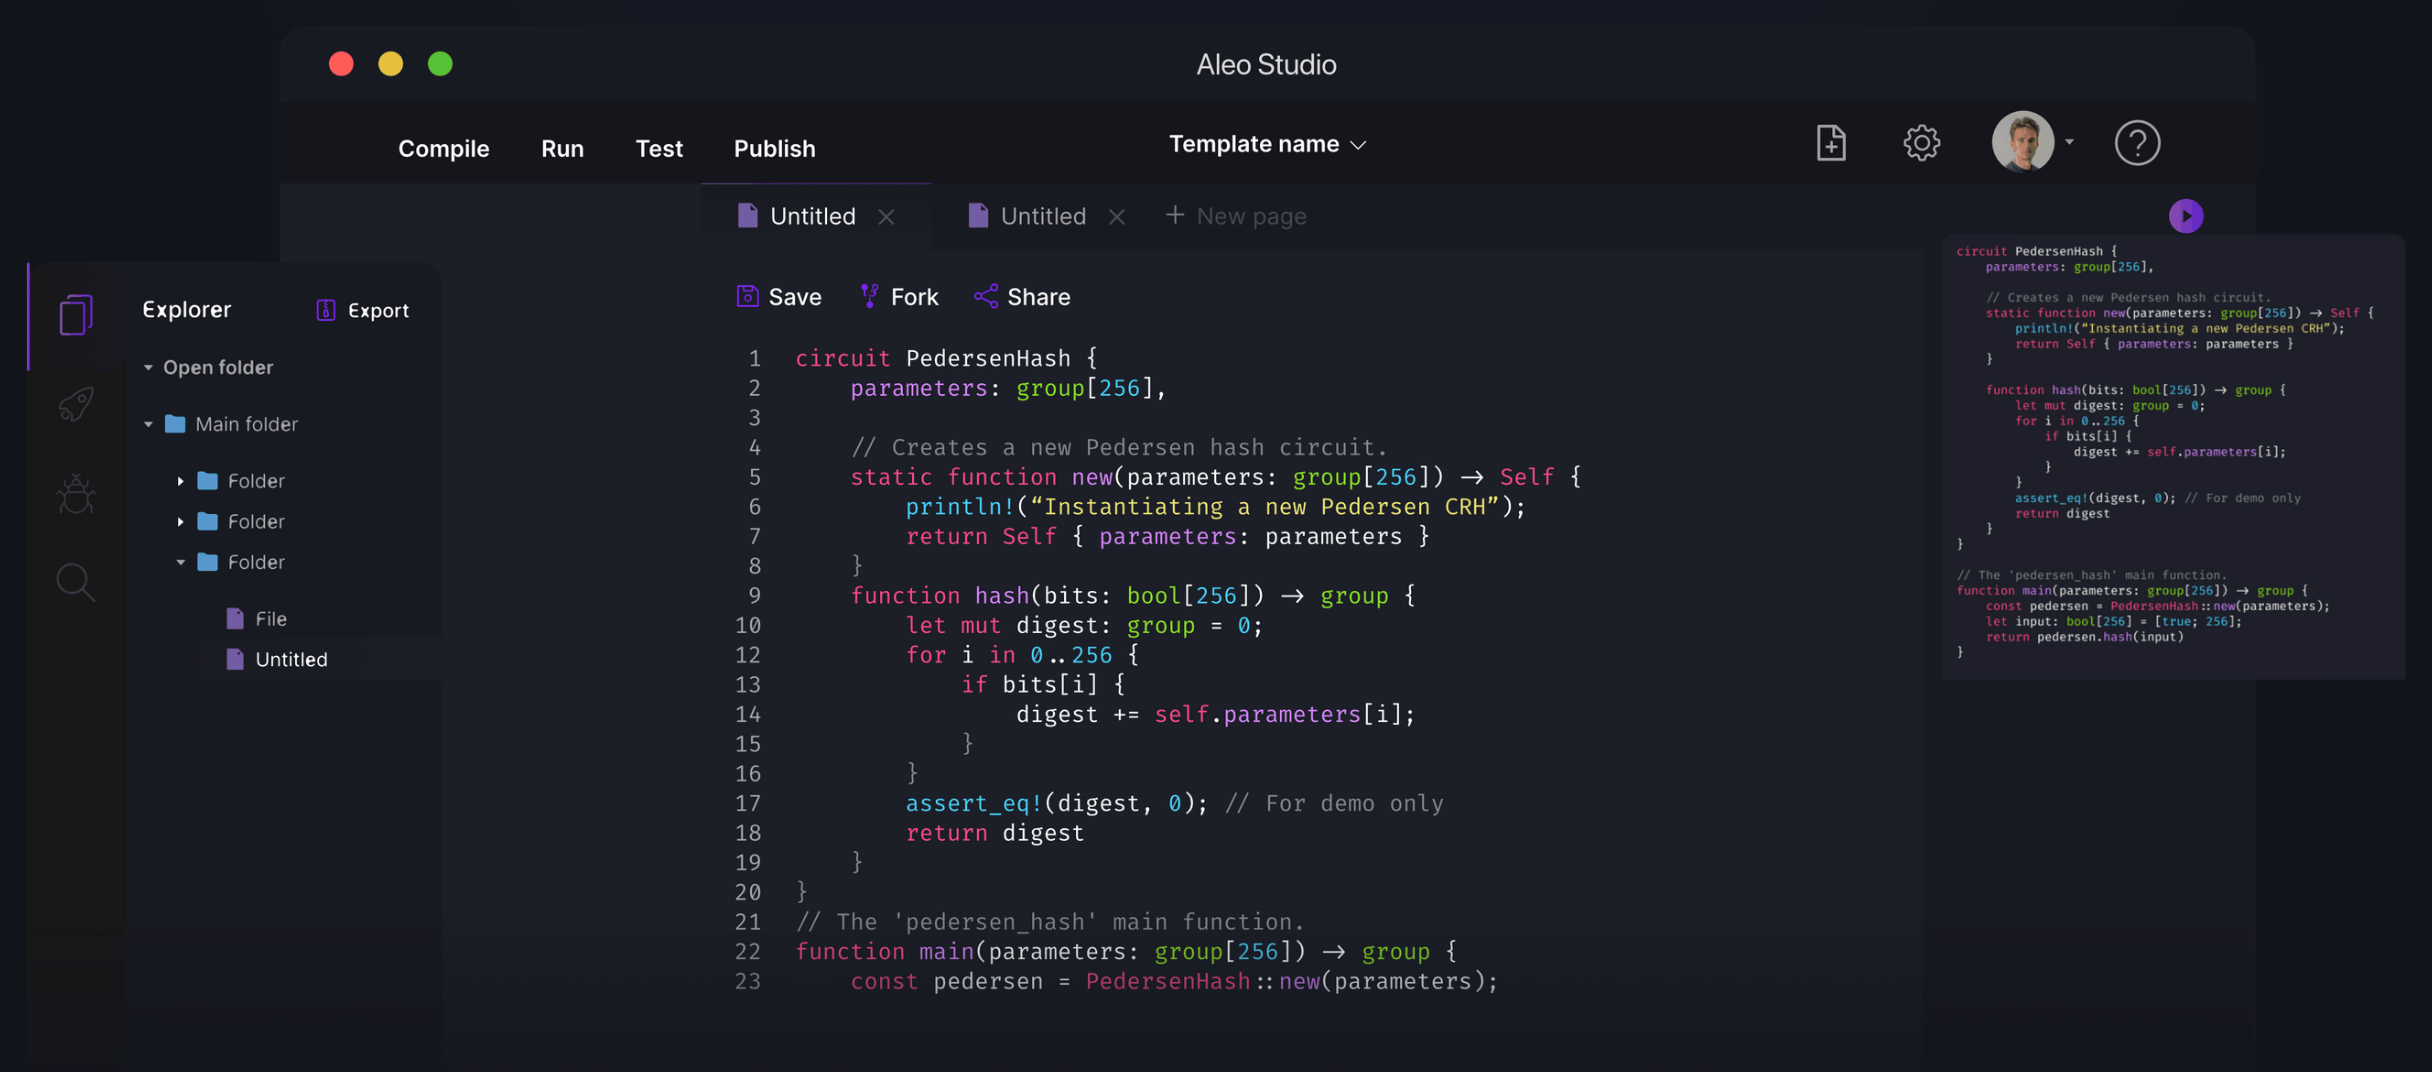The height and width of the screenshot is (1072, 2432).
Task: Click the Save button label
Action: pos(795,297)
